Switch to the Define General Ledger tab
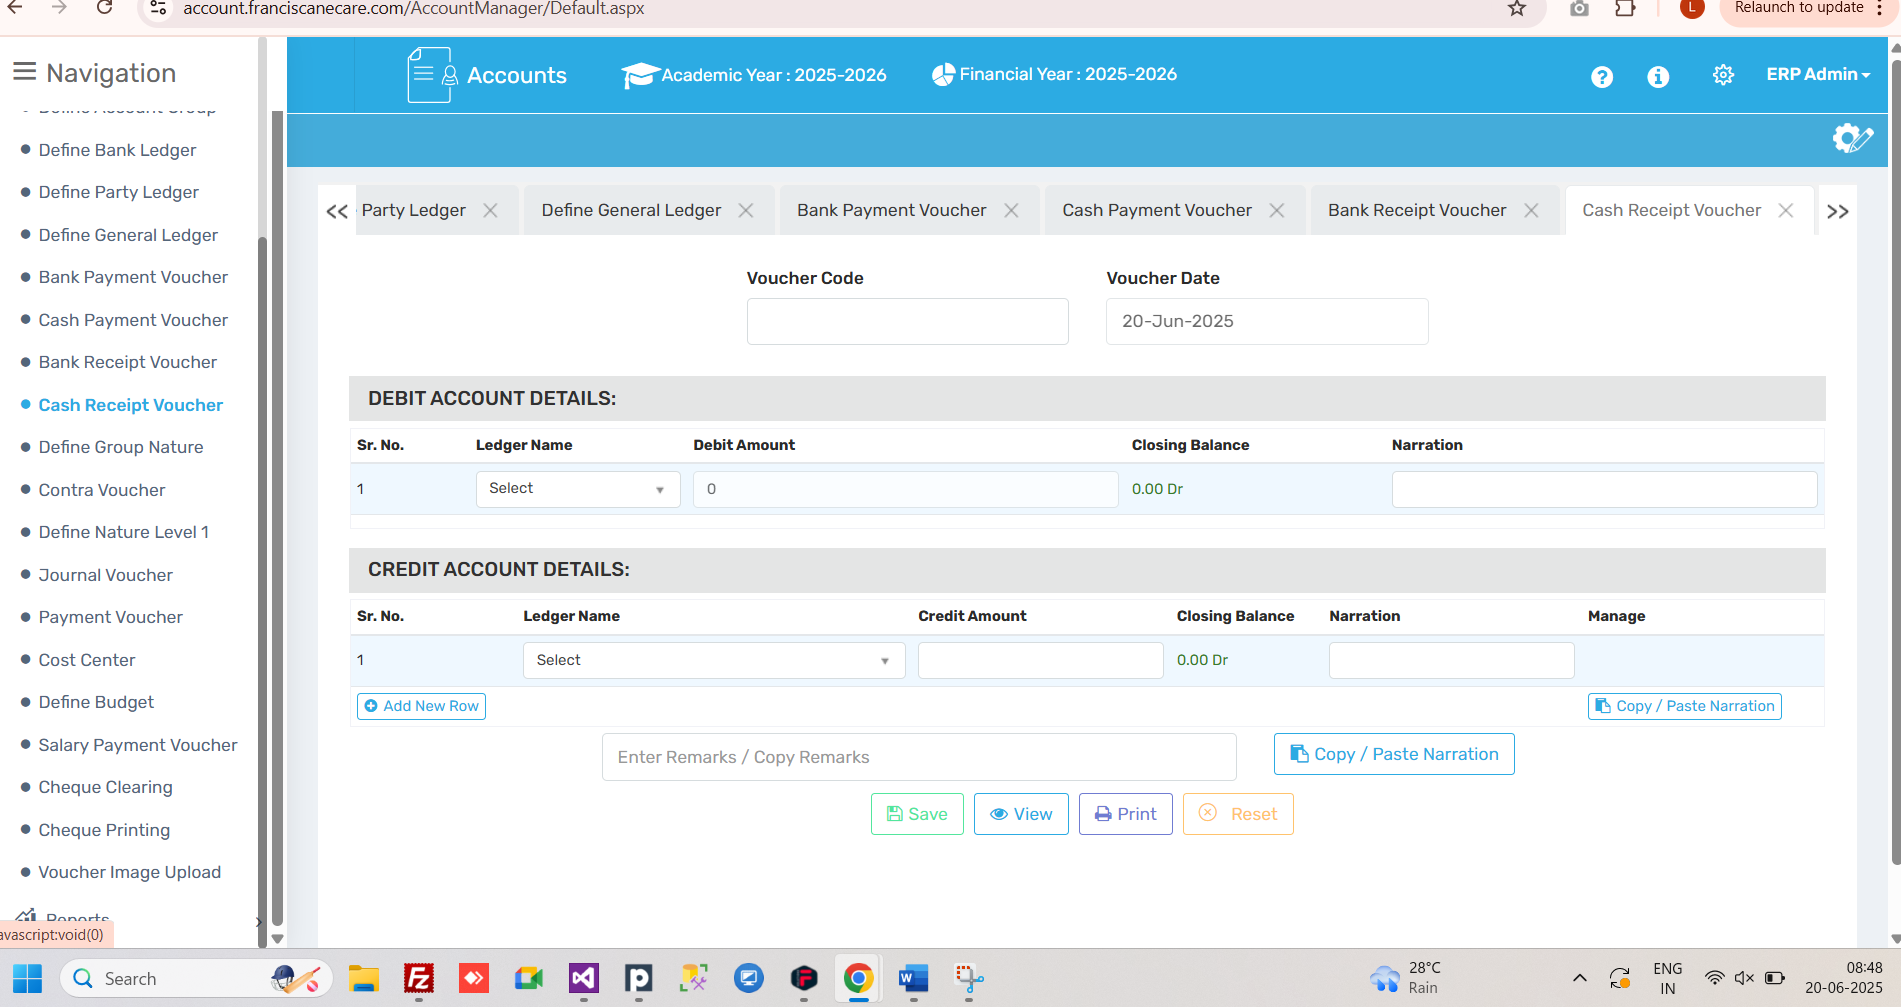1901x1007 pixels. (x=631, y=210)
